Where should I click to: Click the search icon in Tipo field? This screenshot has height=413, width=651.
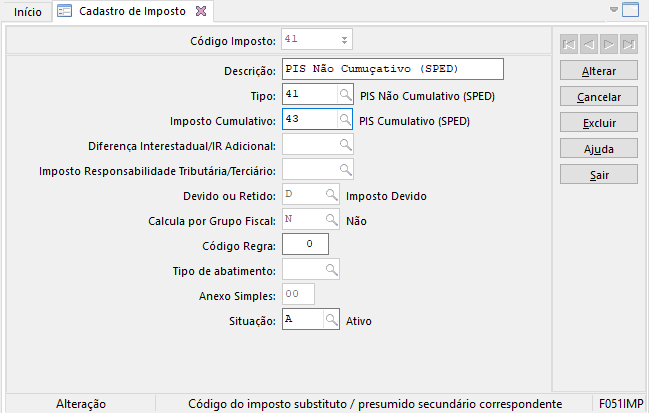pyautogui.click(x=345, y=95)
